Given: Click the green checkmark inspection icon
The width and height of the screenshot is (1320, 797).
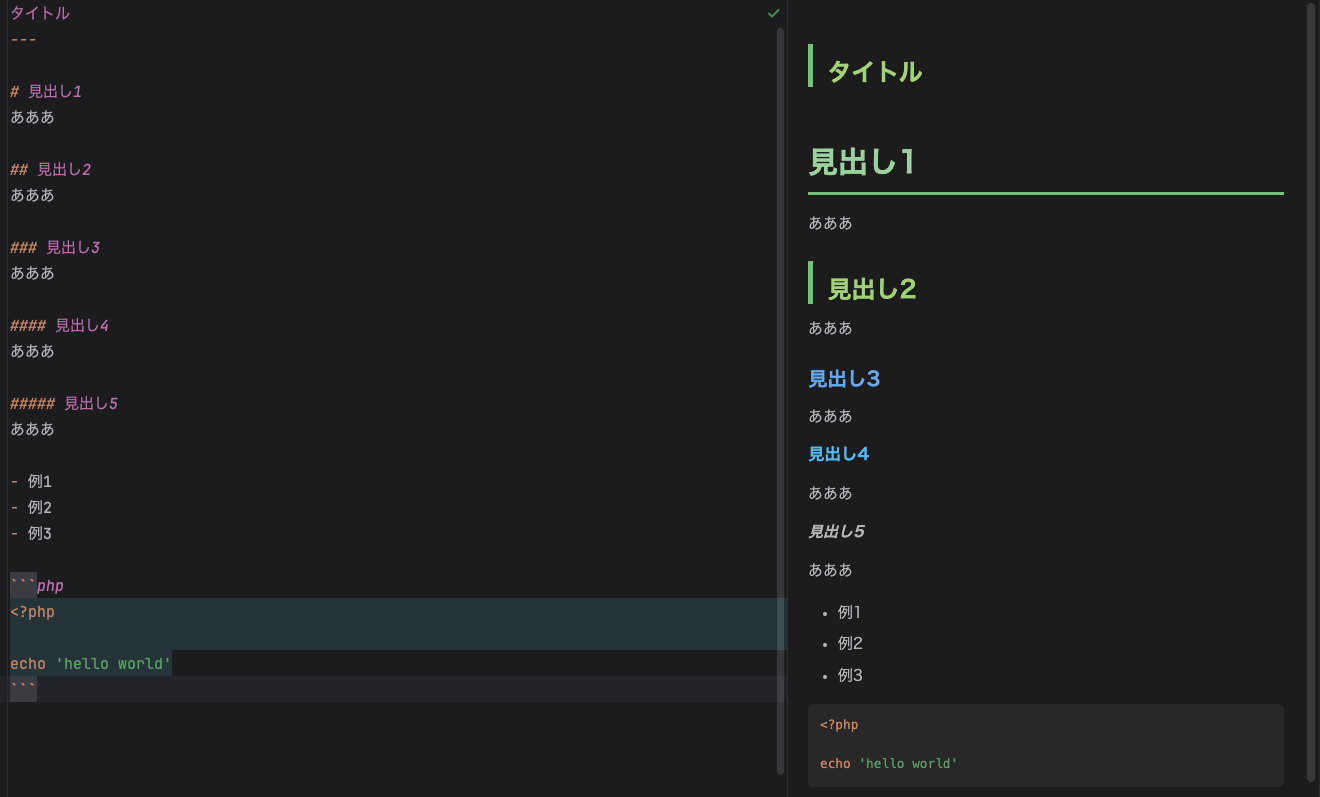Looking at the screenshot, I should pos(773,13).
